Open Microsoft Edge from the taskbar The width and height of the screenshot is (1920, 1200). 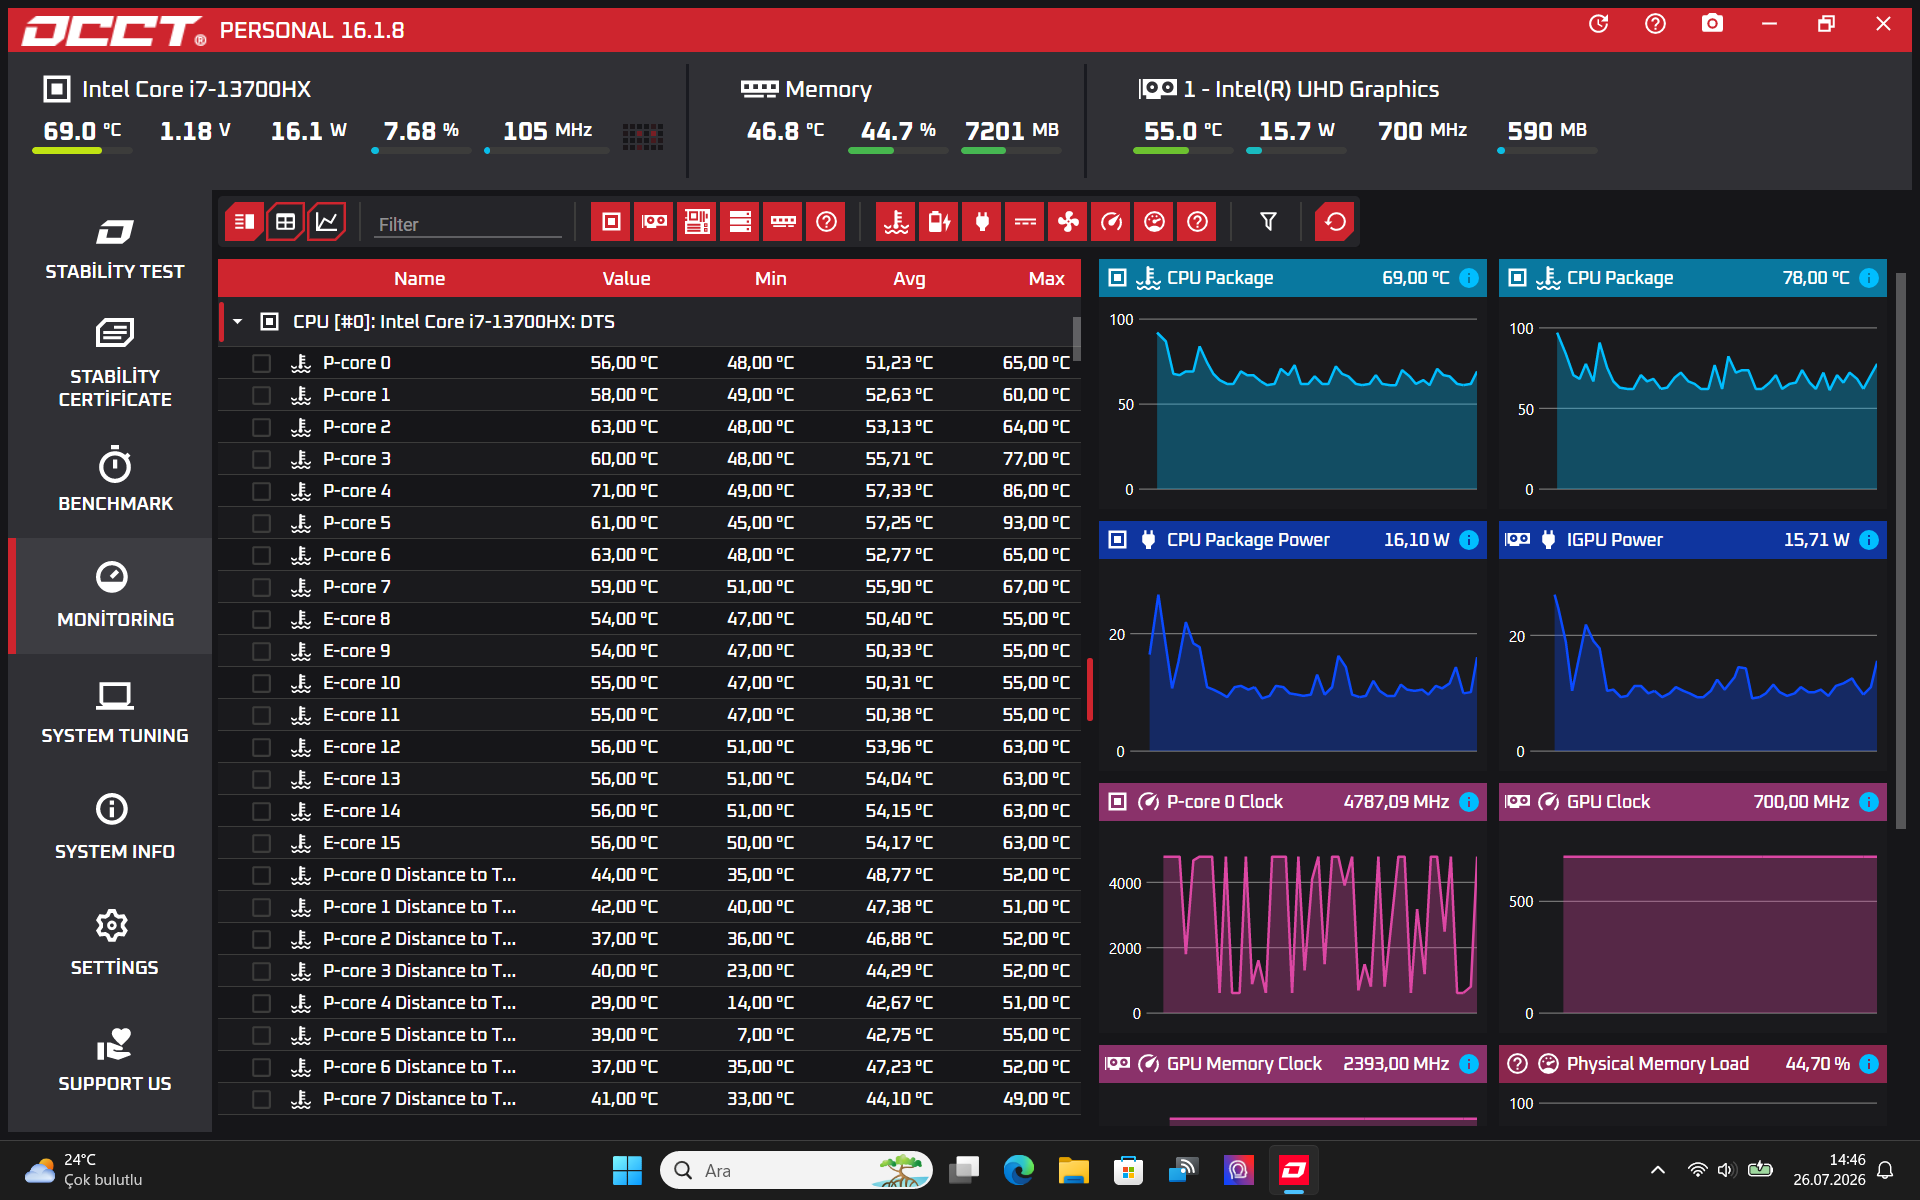click(1018, 1170)
